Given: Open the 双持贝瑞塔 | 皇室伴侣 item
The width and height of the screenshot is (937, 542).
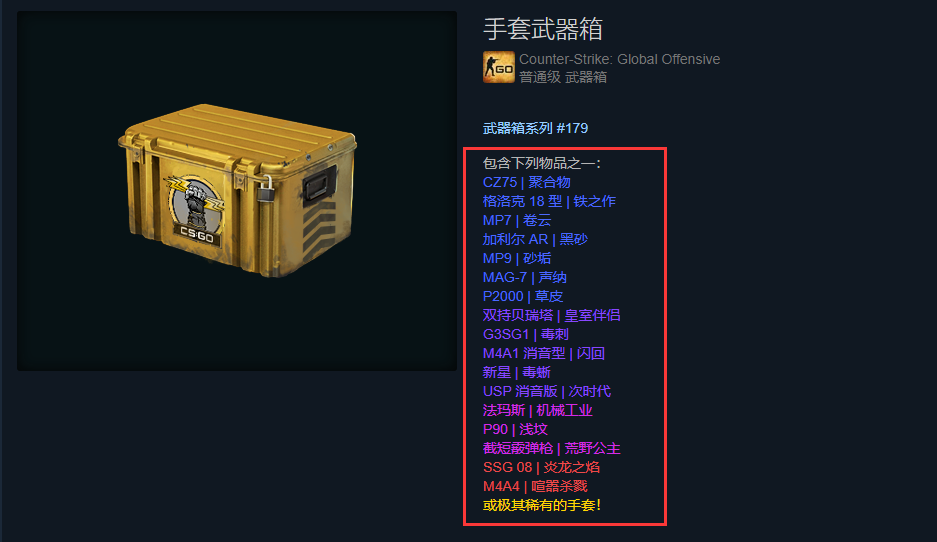Looking at the screenshot, I should (x=552, y=316).
